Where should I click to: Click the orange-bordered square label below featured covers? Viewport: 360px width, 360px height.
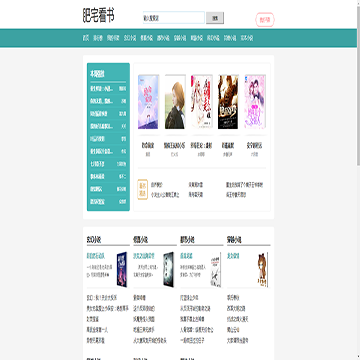[x=143, y=190]
